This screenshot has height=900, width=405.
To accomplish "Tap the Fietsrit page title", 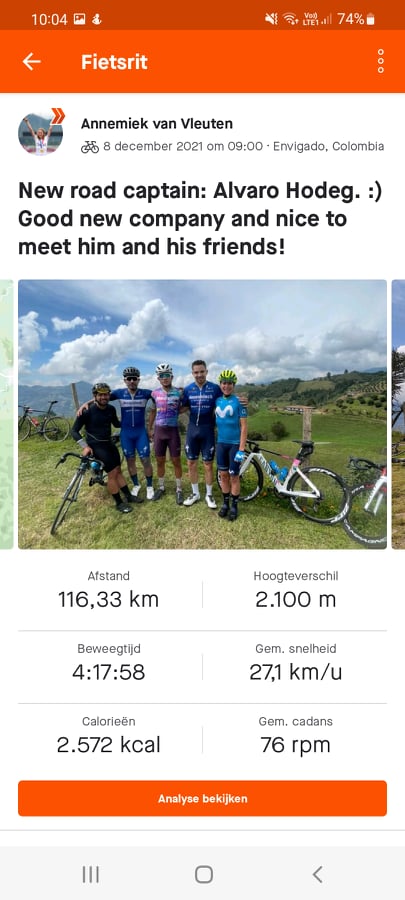I will pos(114,62).
